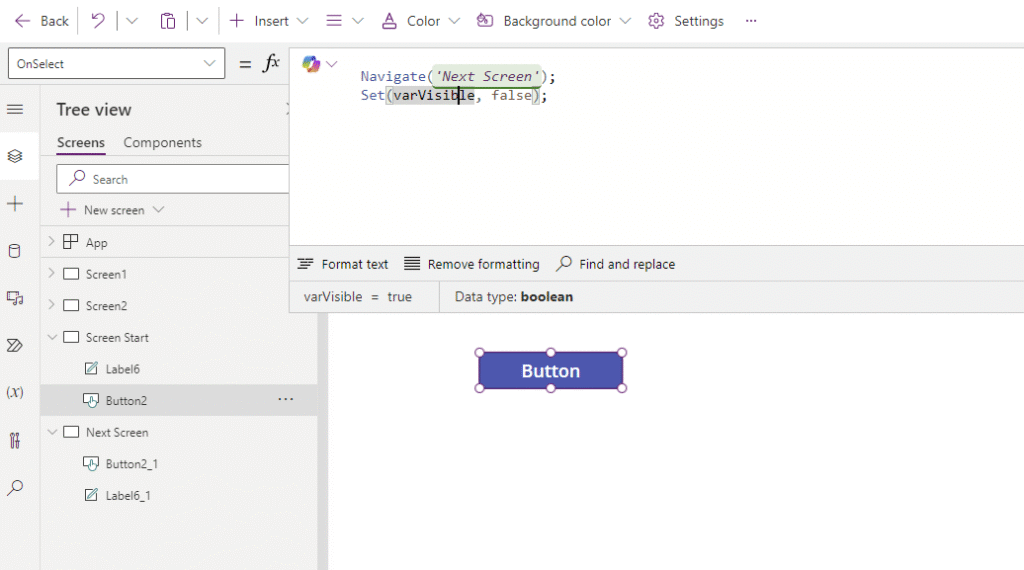The width and height of the screenshot is (1024, 570).
Task: Open Button2 more options ellipsis
Action: [x=285, y=399]
